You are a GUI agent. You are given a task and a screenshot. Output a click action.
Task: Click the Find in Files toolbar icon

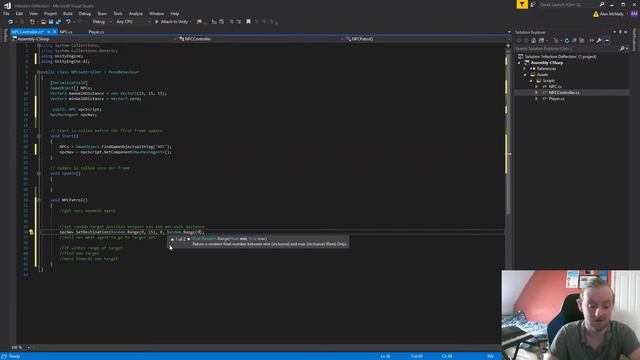click(x=199, y=22)
